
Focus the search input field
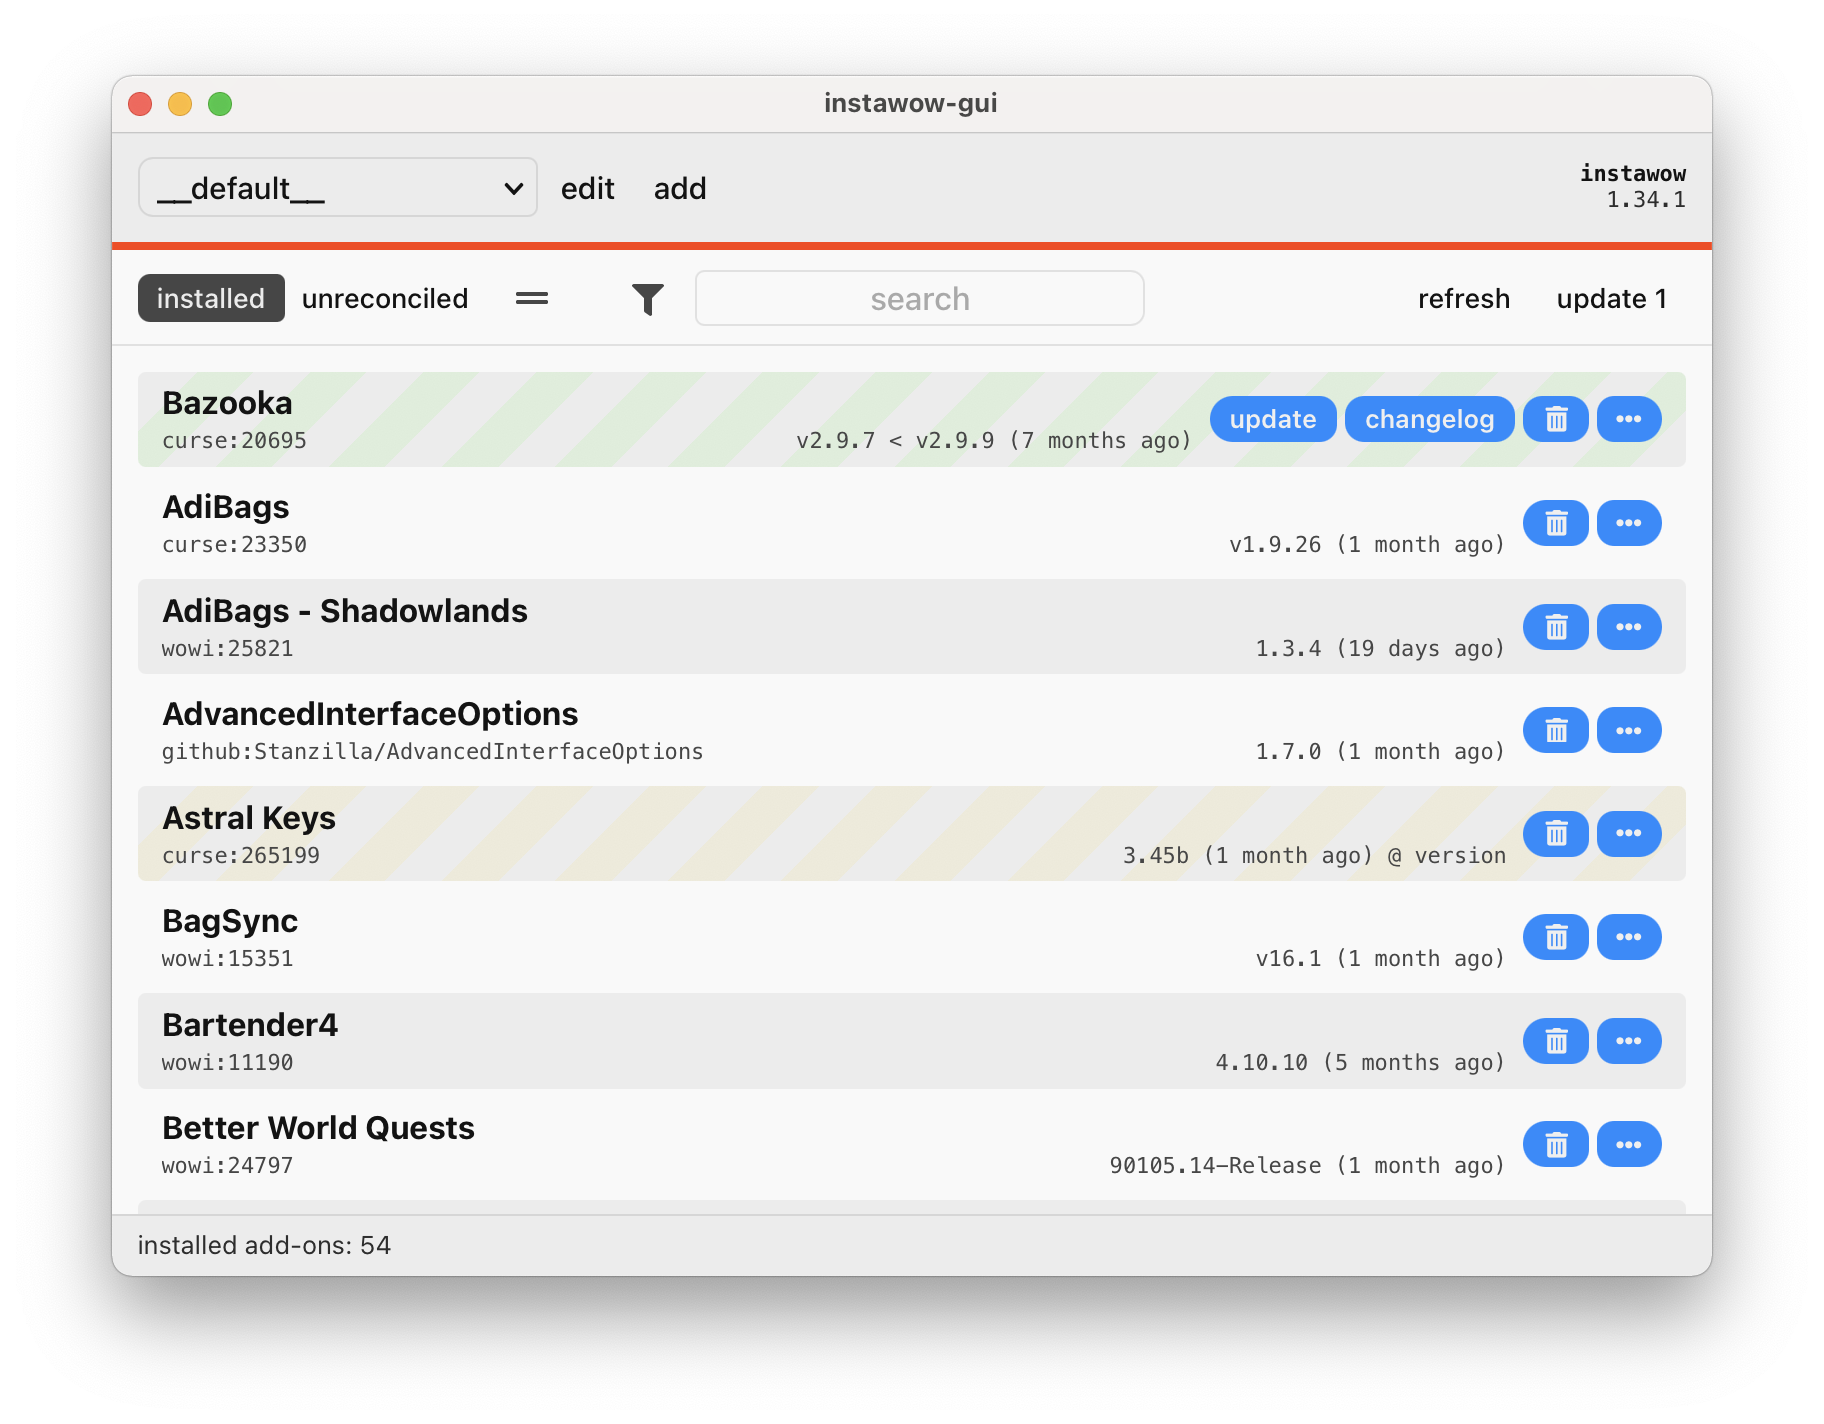(920, 298)
